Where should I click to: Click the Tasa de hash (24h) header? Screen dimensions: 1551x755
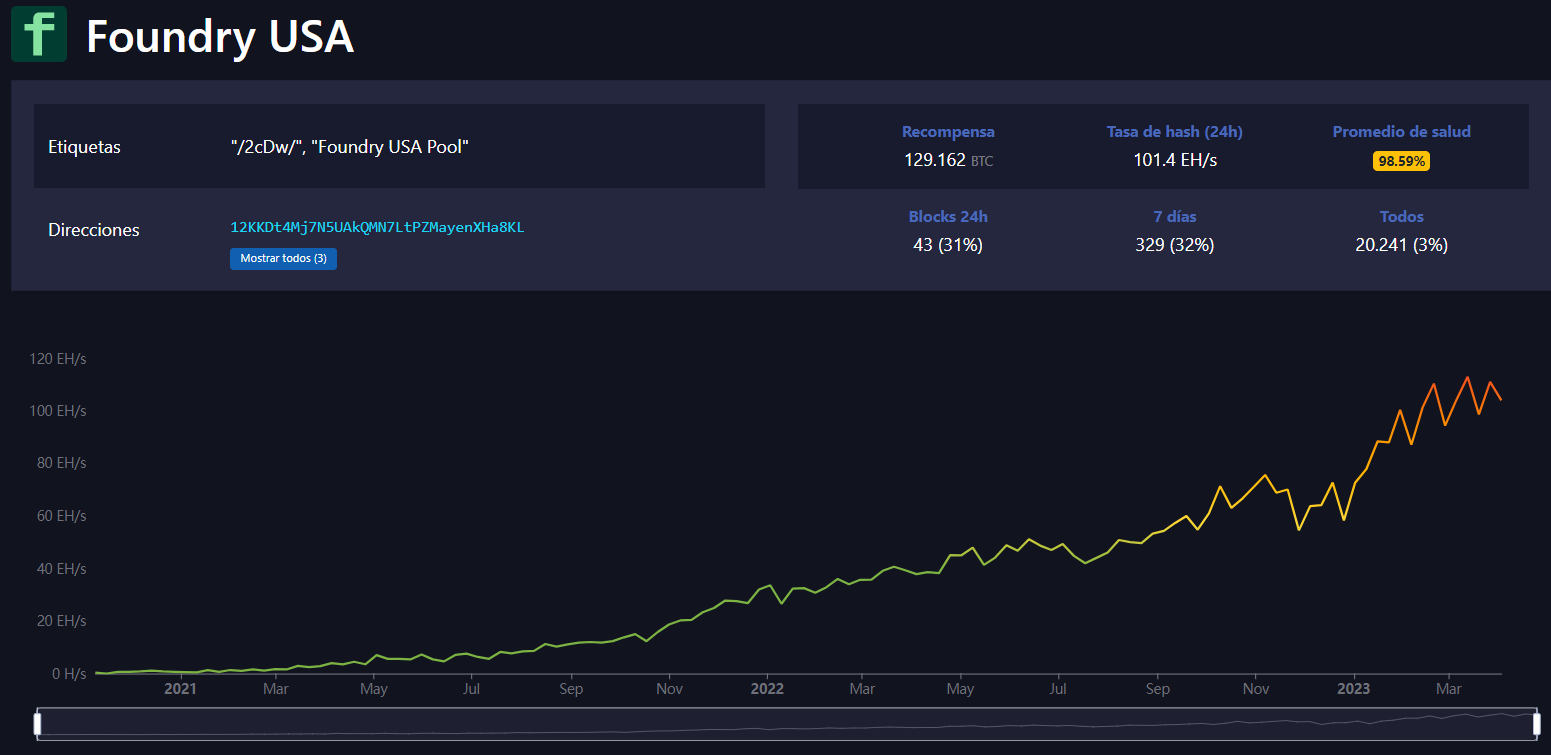pyautogui.click(x=1174, y=132)
